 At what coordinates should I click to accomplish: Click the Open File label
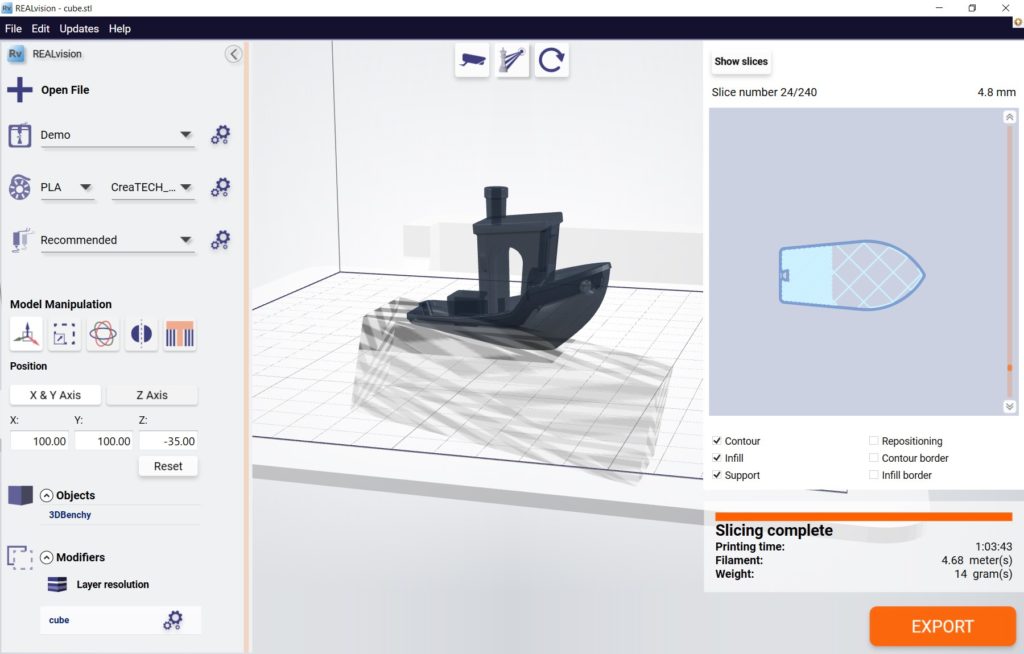pos(65,90)
